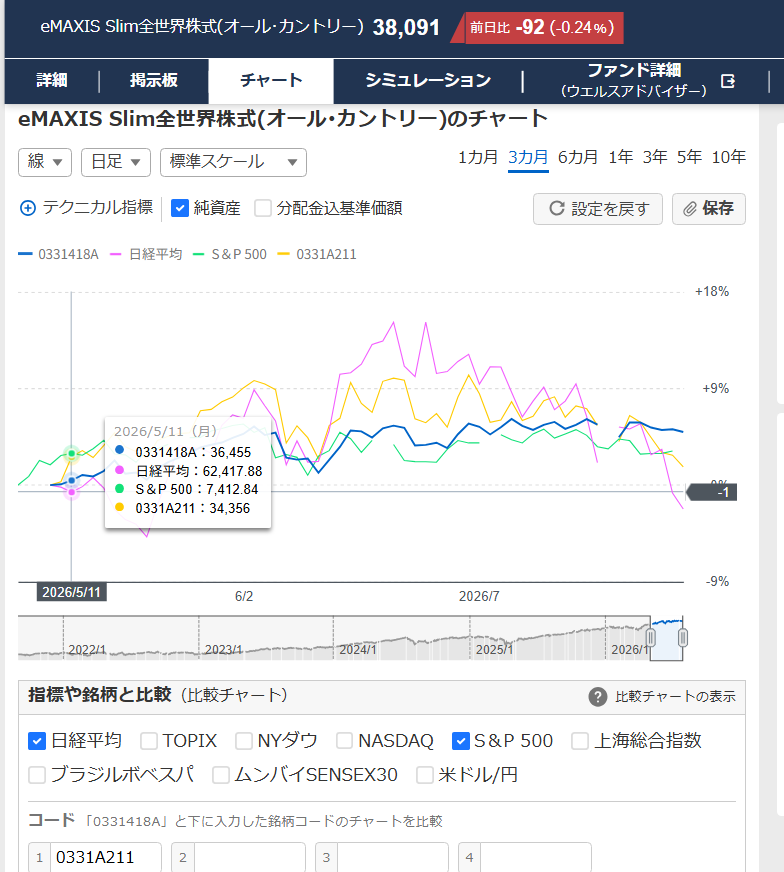The width and height of the screenshot is (784, 872).
Task: Click the blue 0331418A legend swatch
Action: [25, 254]
